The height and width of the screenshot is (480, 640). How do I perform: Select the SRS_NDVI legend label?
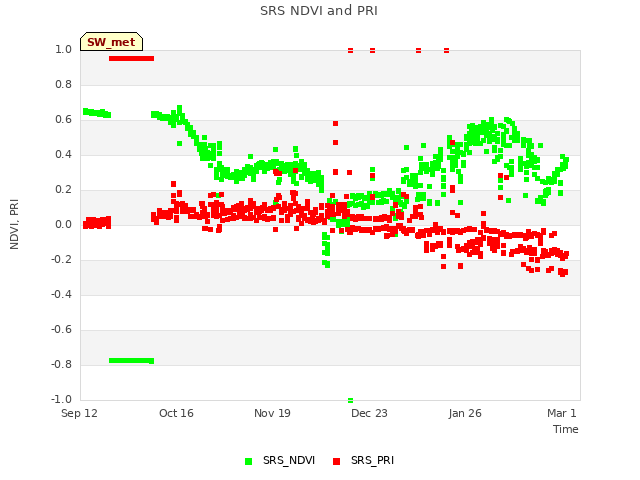pos(289,460)
